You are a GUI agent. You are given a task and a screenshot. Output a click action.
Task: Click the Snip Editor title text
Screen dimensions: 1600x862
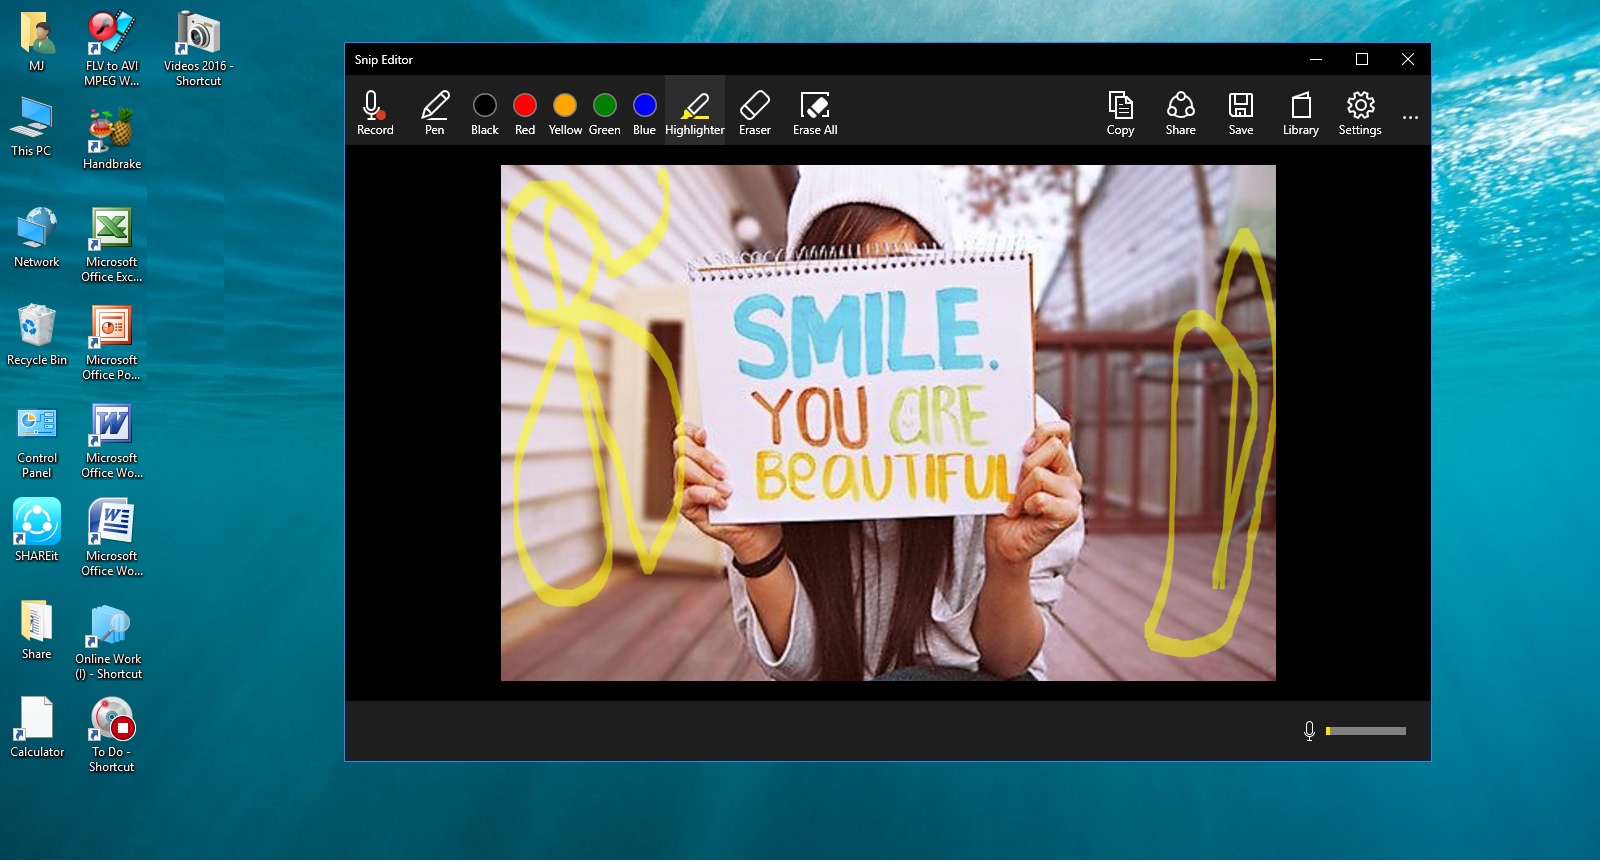(383, 60)
